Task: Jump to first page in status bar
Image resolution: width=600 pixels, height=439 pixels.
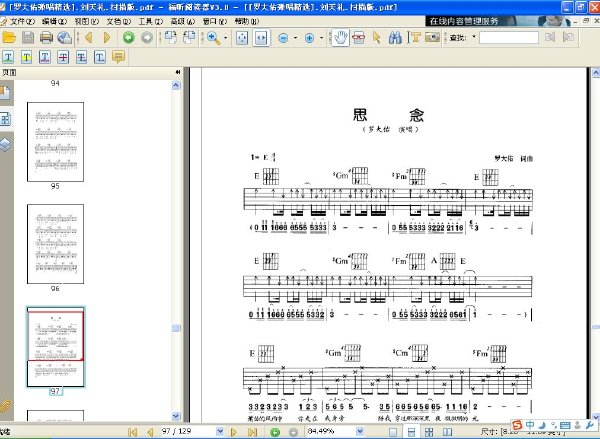Action: (x=132, y=432)
